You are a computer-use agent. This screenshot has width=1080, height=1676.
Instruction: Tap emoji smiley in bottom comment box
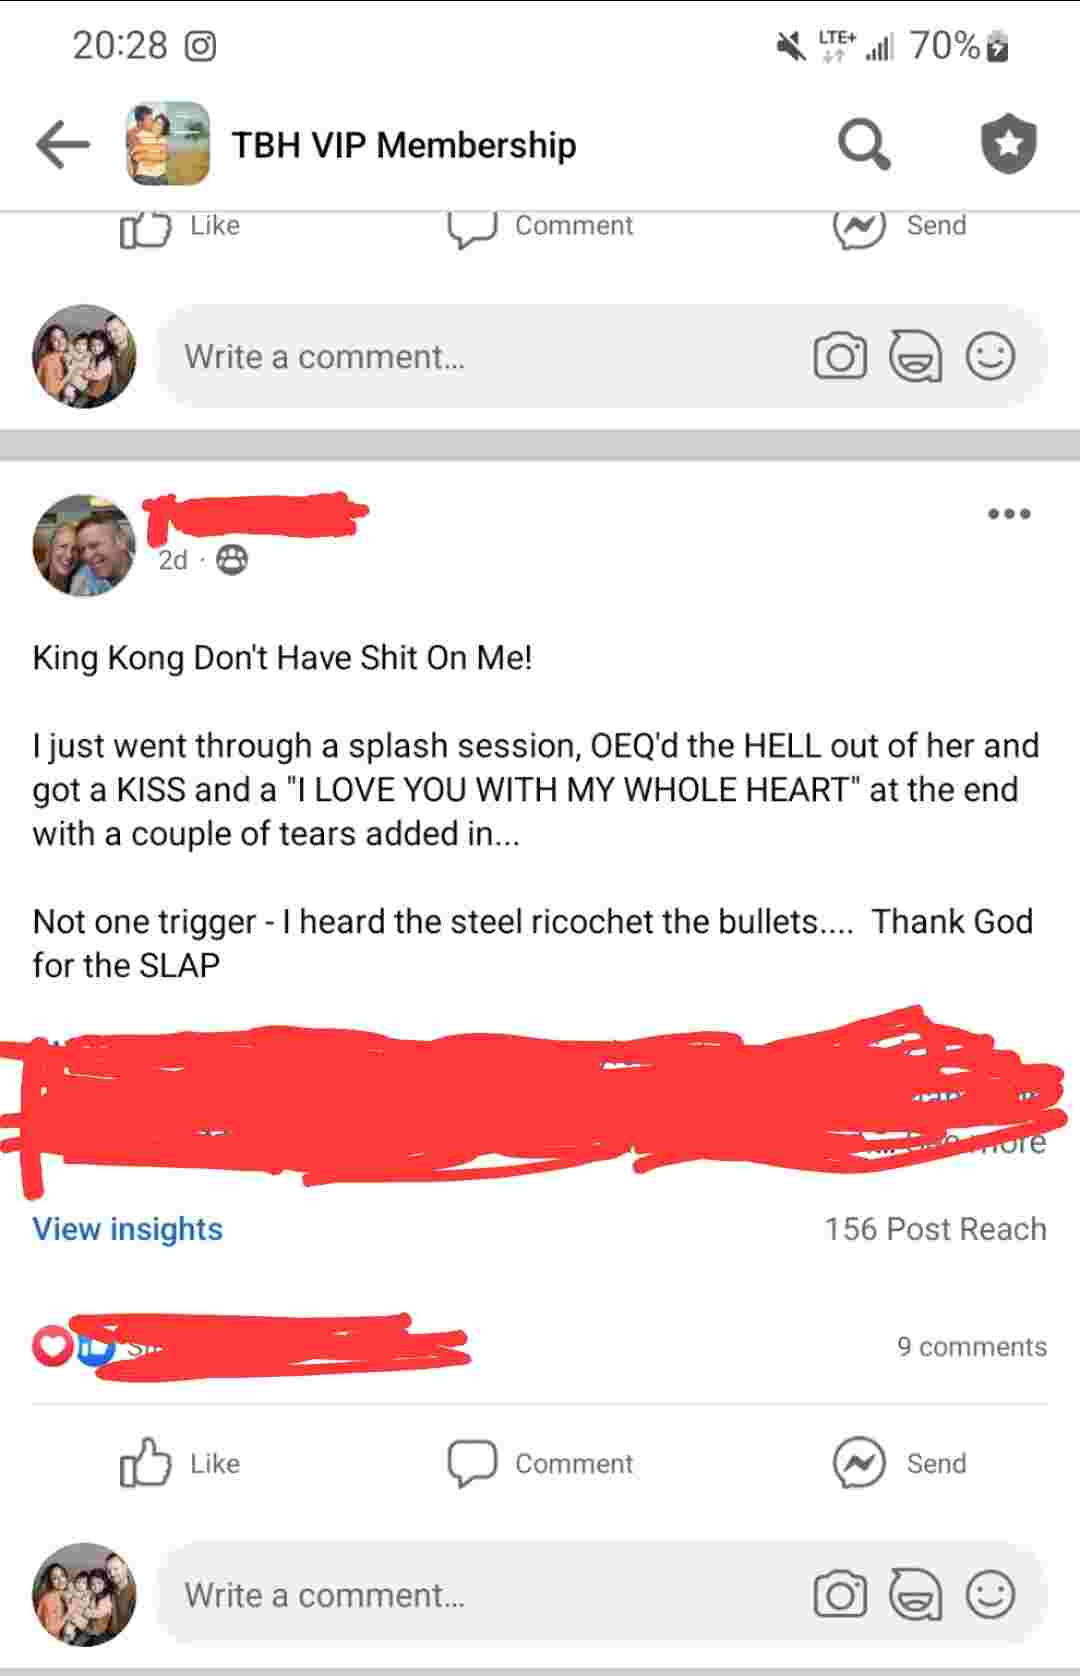coord(991,1594)
